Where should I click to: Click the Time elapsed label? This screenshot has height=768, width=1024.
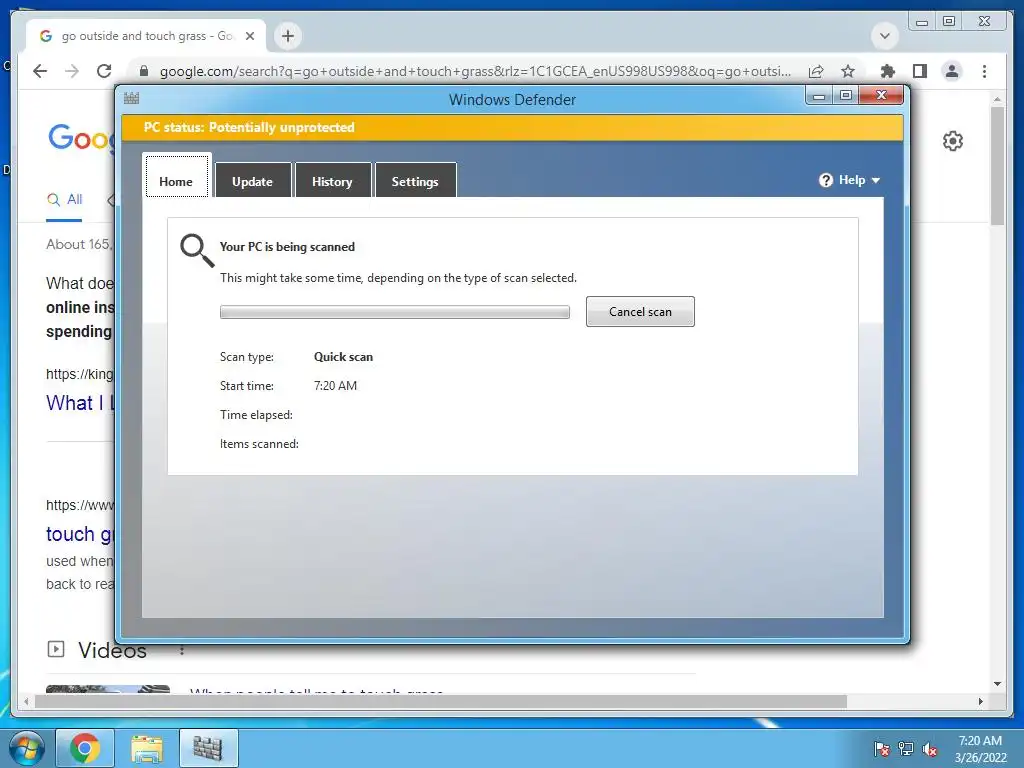tap(256, 415)
